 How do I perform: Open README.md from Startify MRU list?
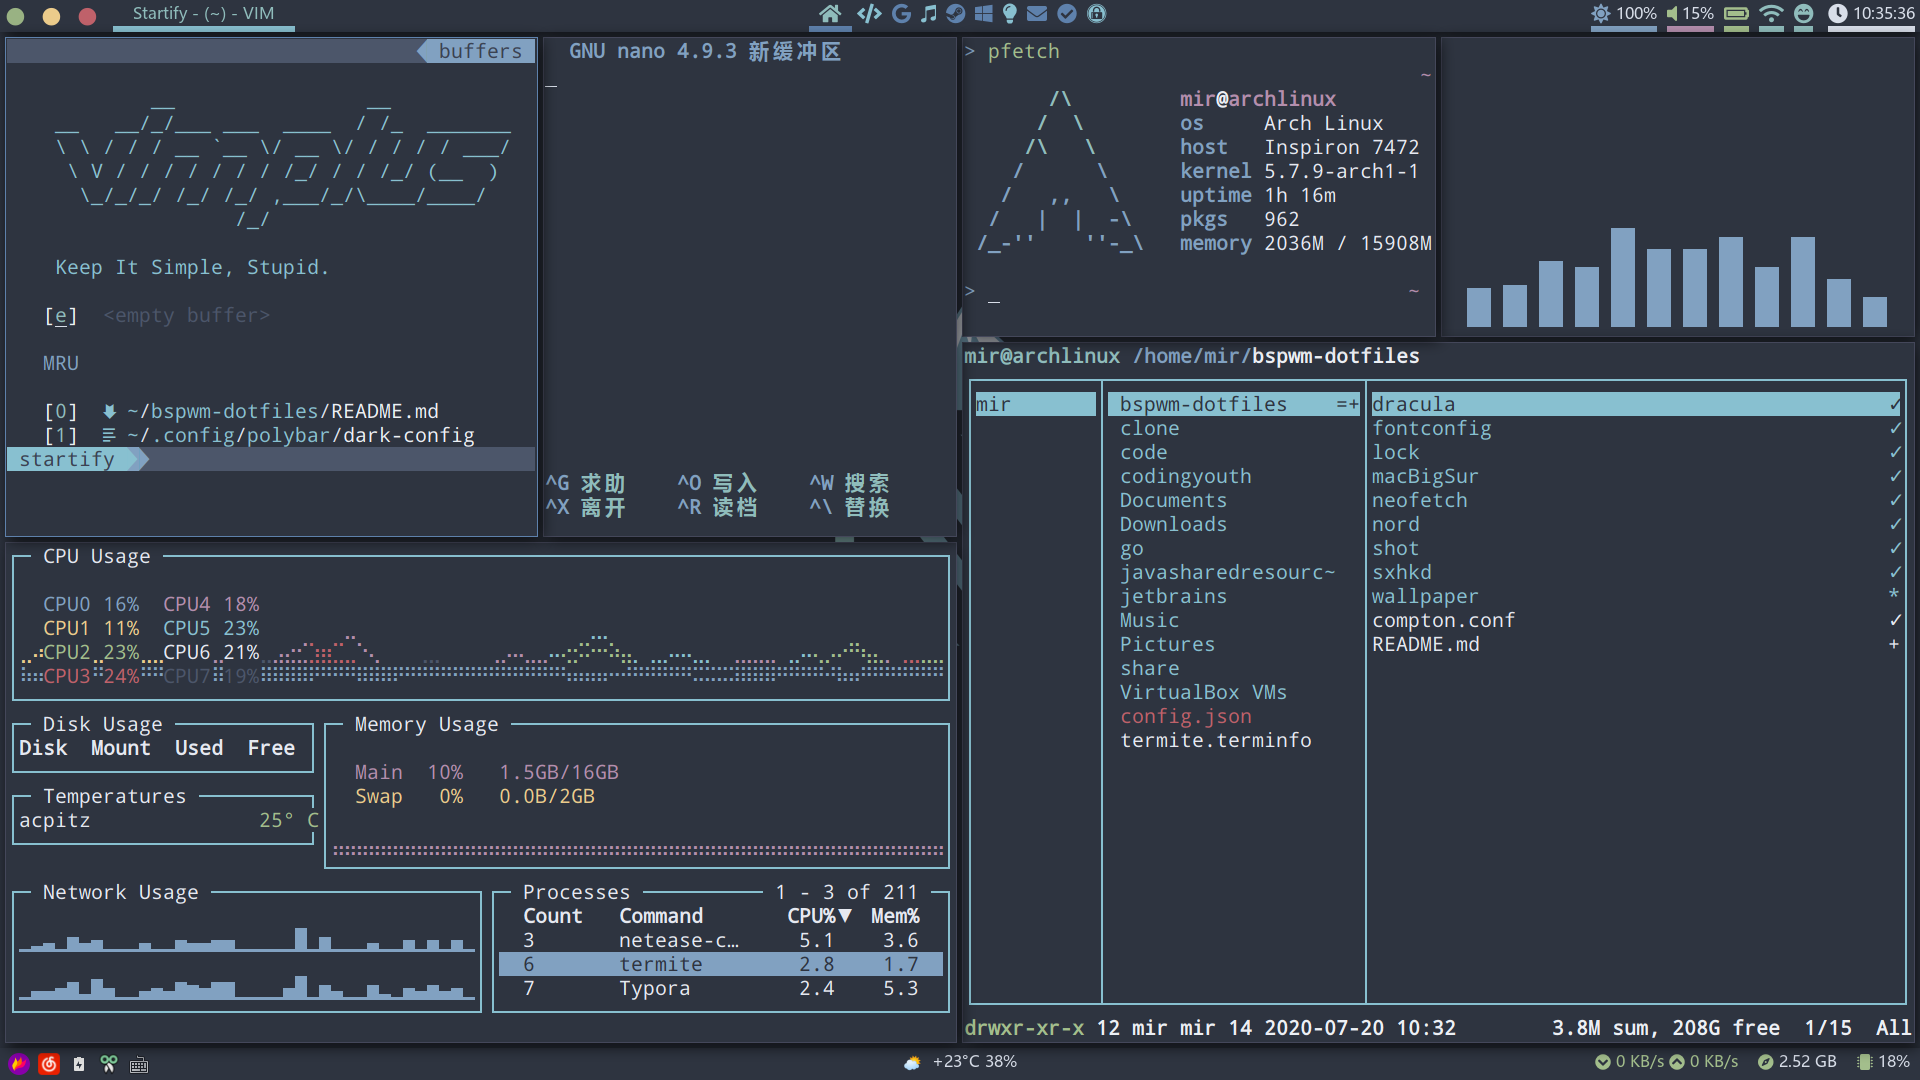point(283,412)
